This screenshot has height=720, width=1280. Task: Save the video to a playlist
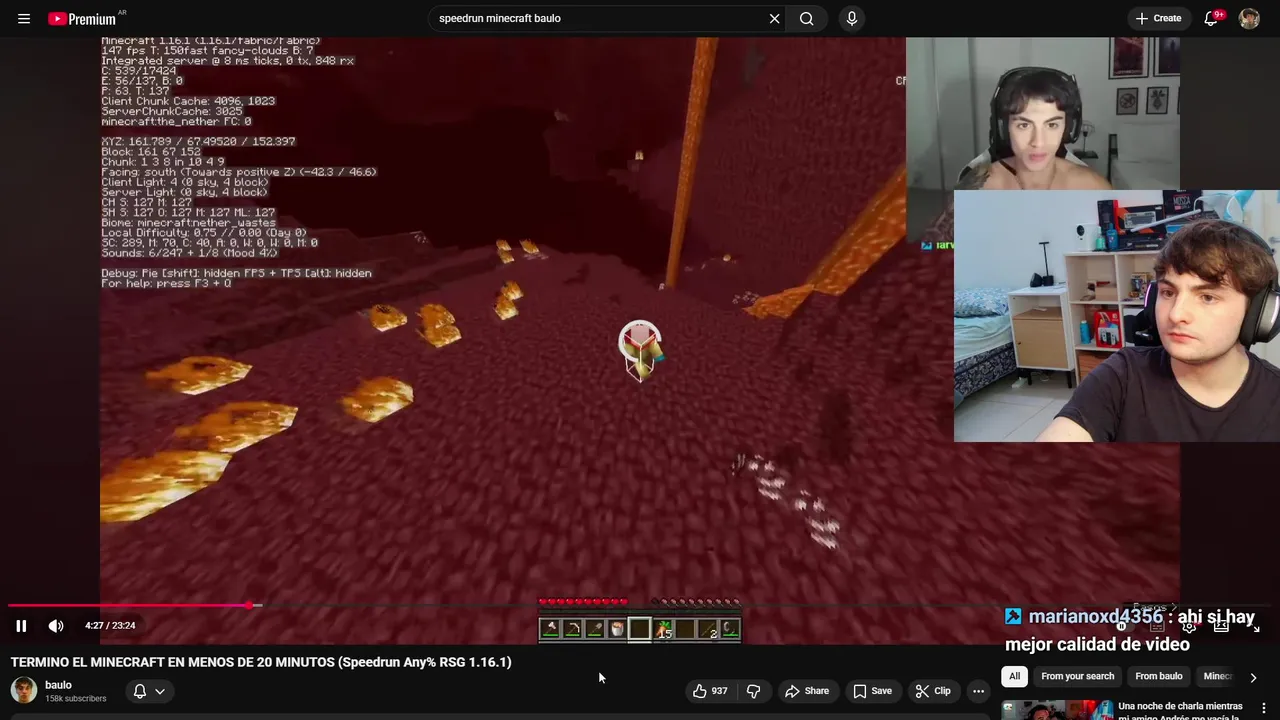[x=872, y=691]
